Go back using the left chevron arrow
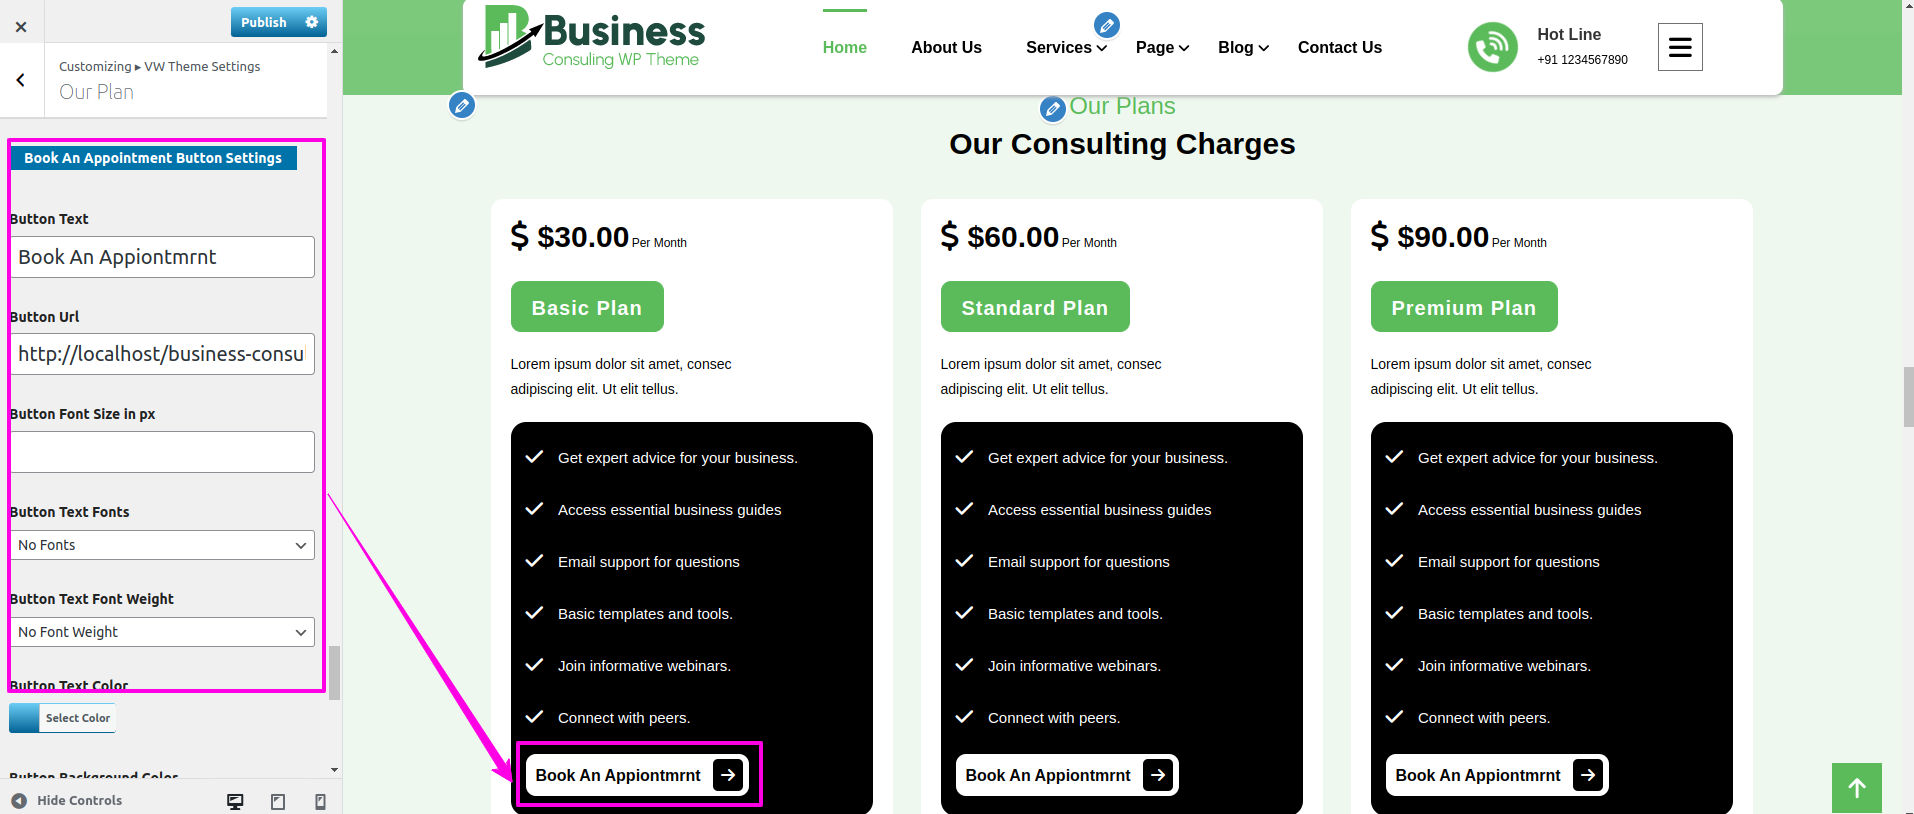Viewport: 1914px width, 814px height. tap(21, 80)
